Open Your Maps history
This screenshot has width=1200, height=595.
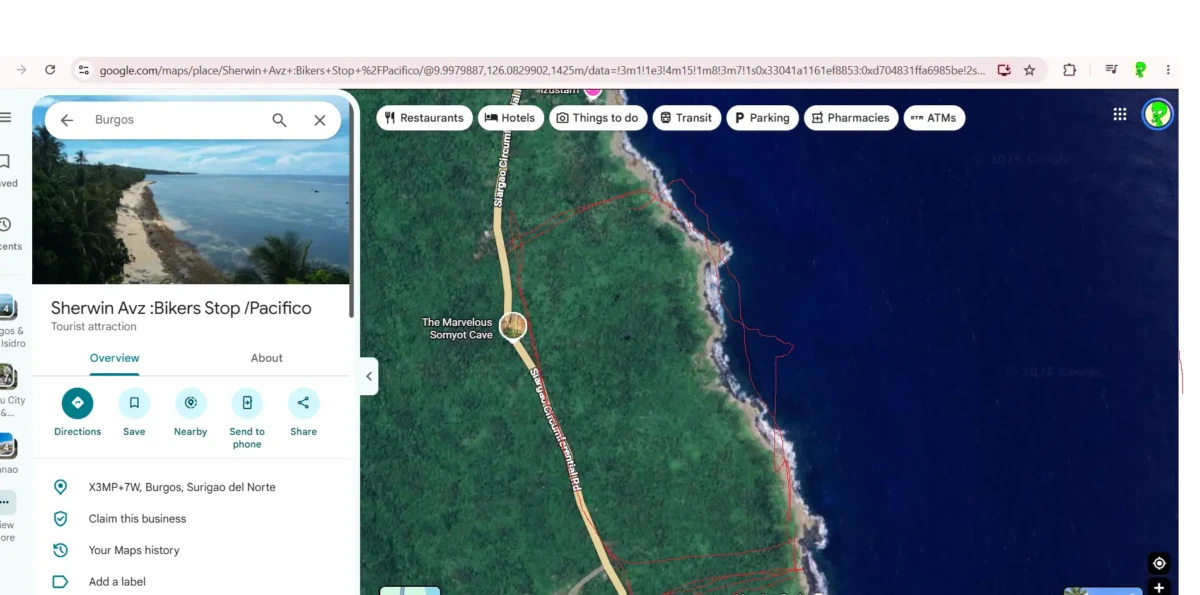pos(134,550)
